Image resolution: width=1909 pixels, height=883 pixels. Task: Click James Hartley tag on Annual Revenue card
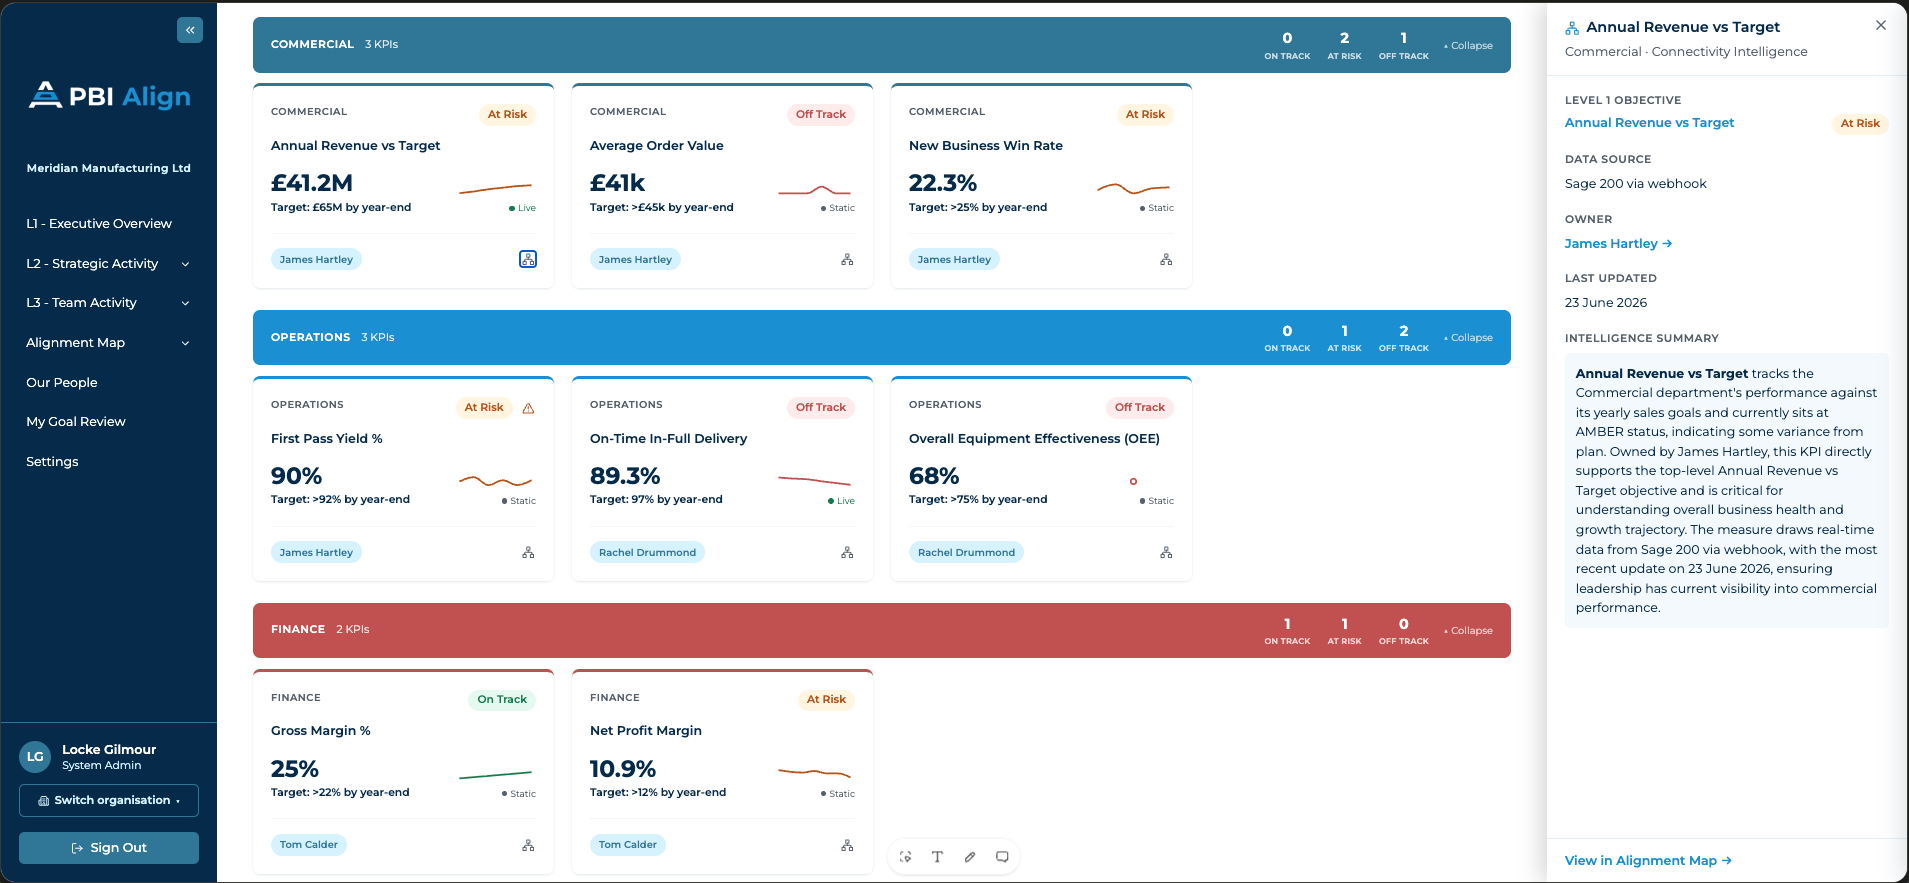tap(316, 260)
